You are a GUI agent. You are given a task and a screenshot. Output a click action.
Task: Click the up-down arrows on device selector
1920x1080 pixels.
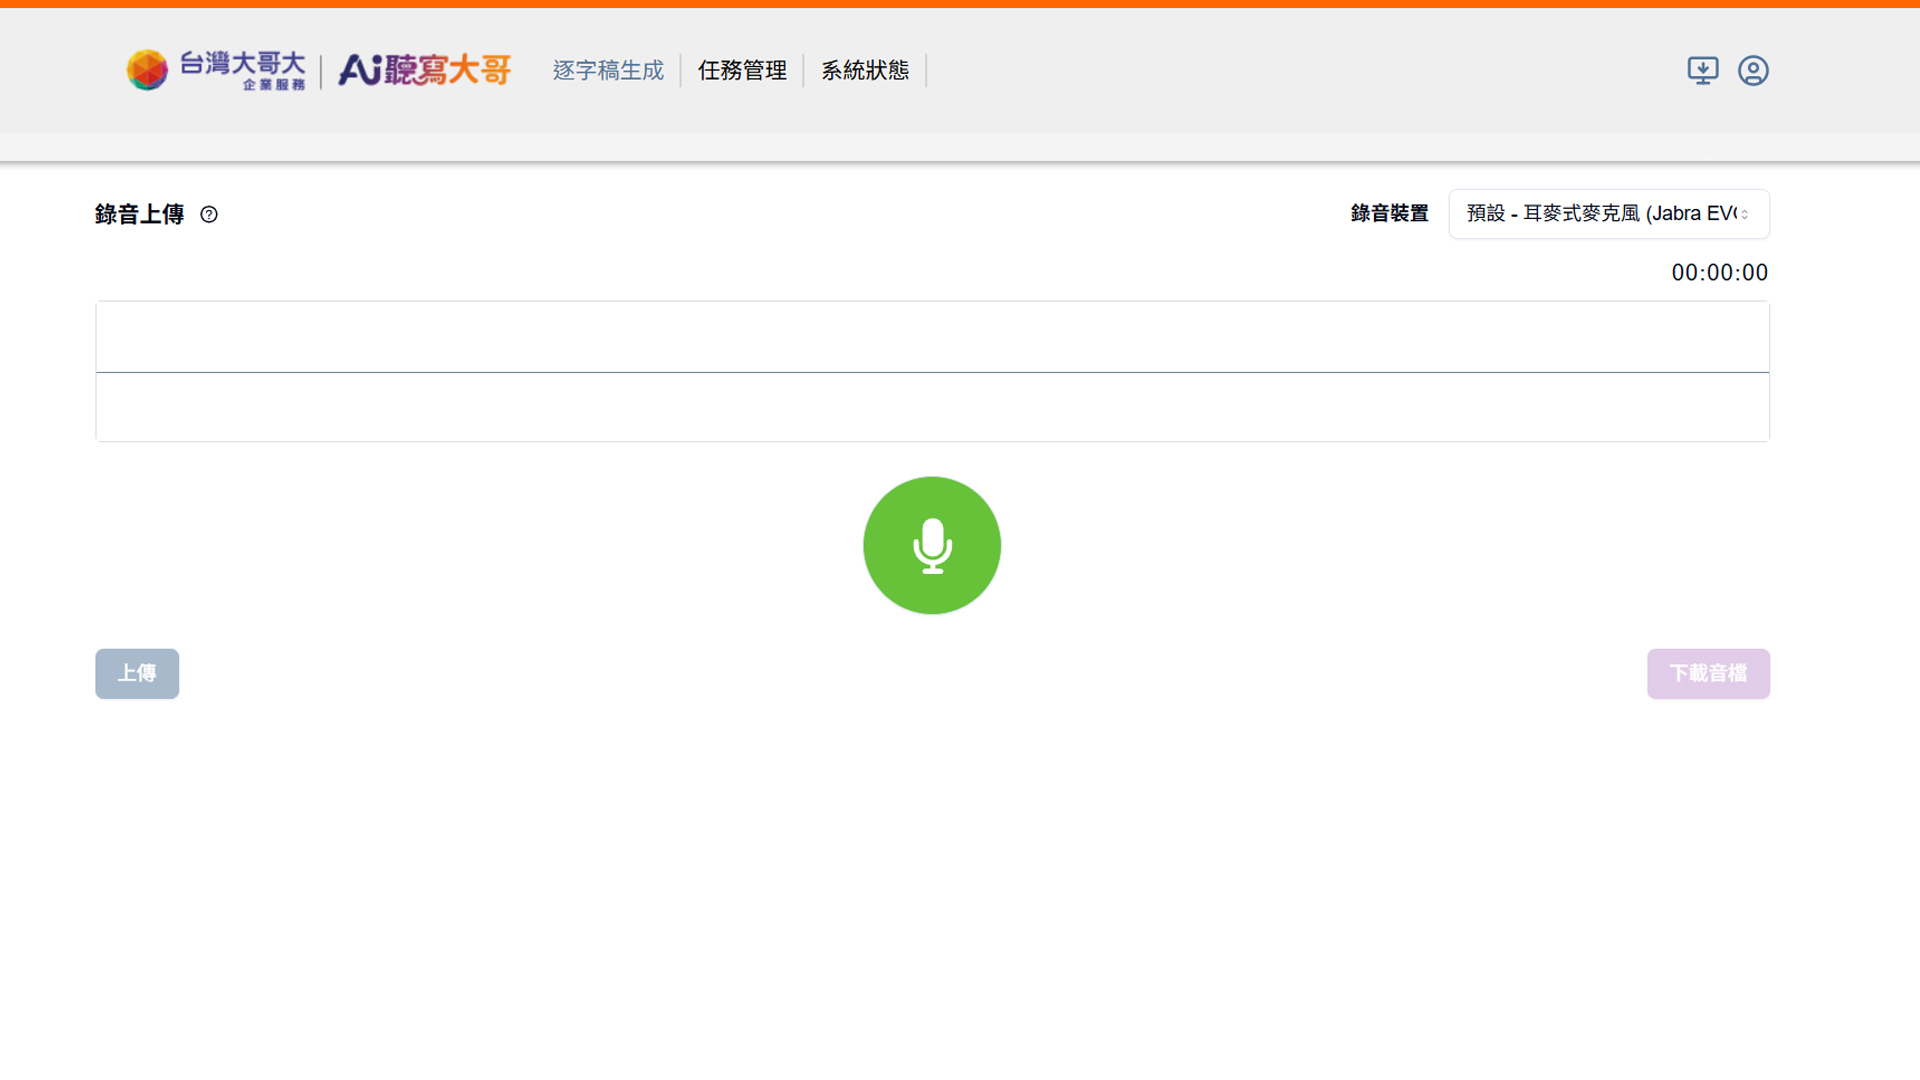tap(1745, 214)
